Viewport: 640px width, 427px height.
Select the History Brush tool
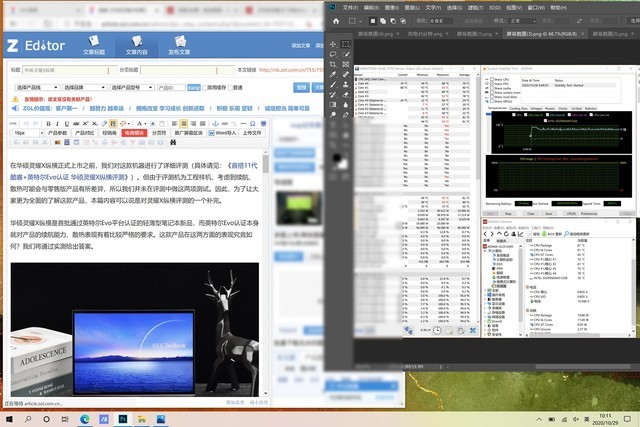[333, 95]
